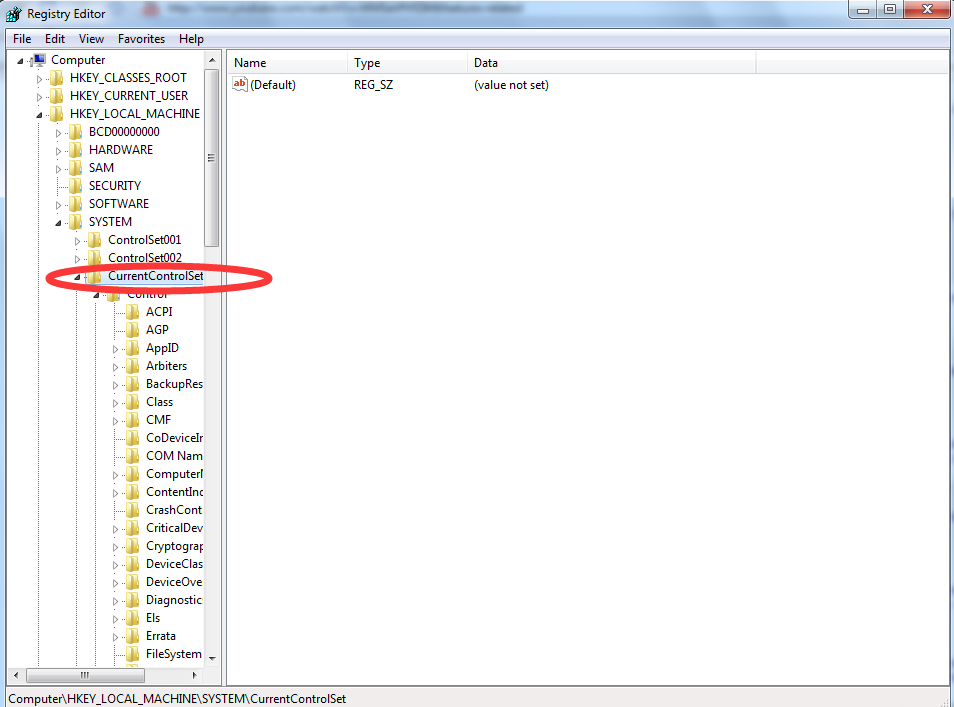Viewport: 954px width, 707px height.
Task: Click the (Default) string value icon
Action: (x=240, y=85)
